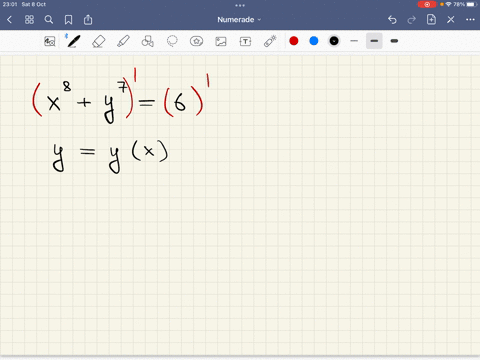Select the Eraser tool
The height and width of the screenshot is (360, 480).
pos(98,41)
